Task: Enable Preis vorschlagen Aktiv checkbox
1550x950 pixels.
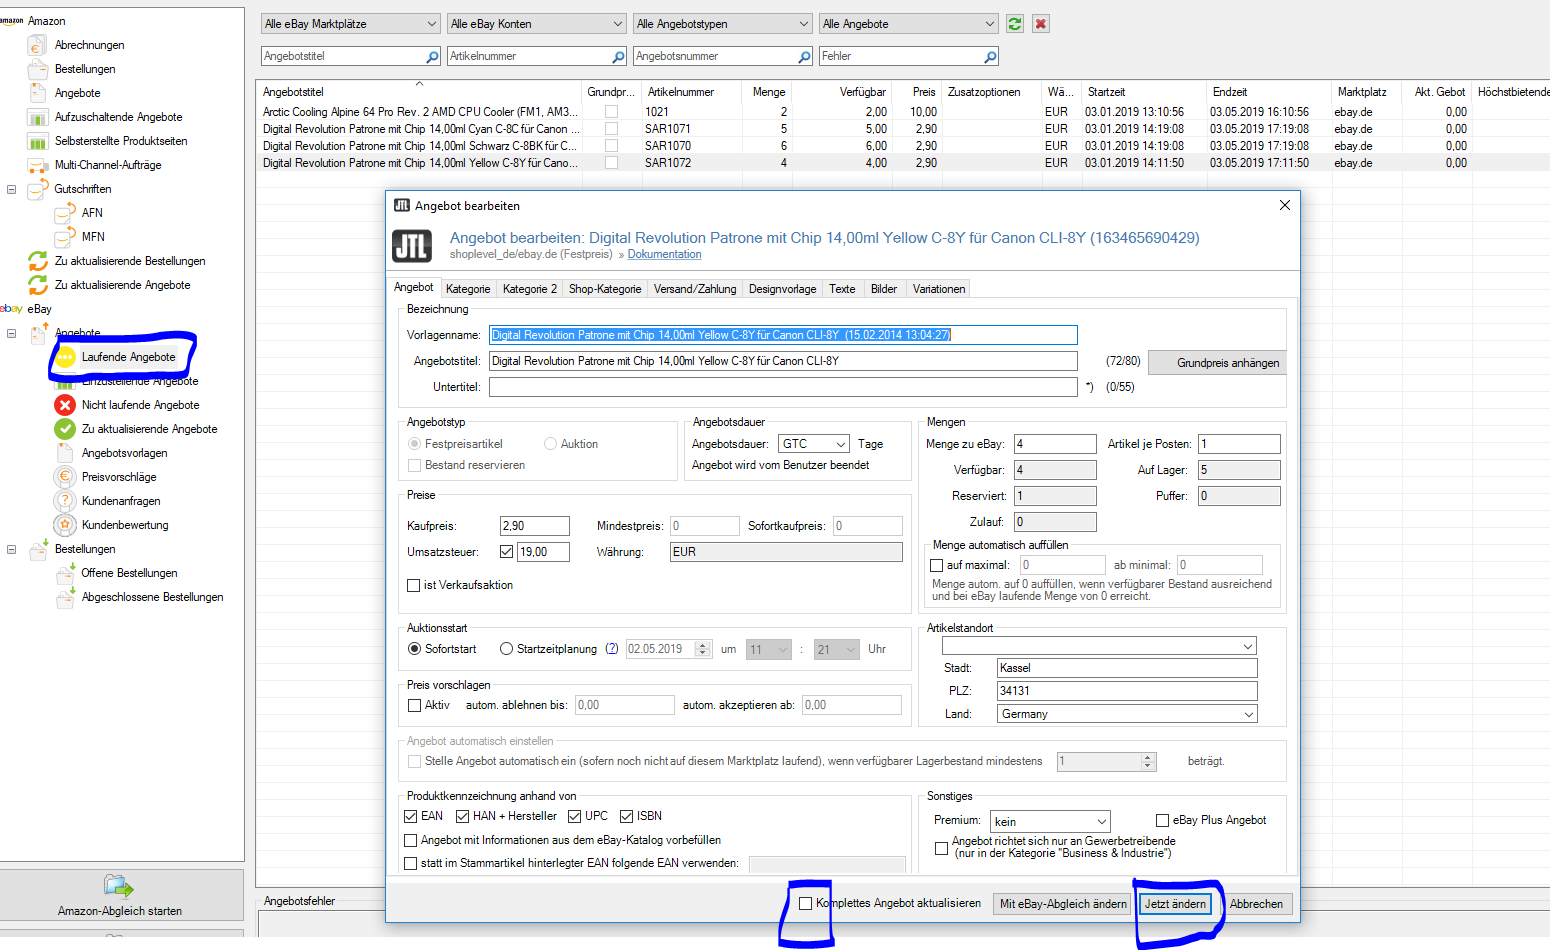Action: tap(414, 706)
